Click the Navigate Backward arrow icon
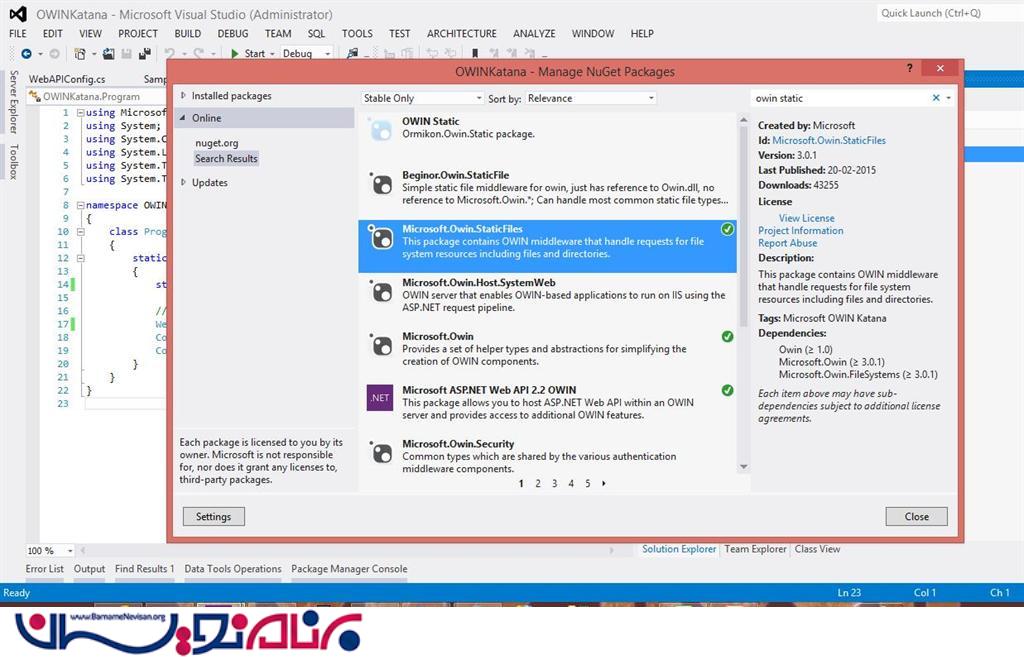Screen dimensions: 1024x657 (x=26, y=53)
